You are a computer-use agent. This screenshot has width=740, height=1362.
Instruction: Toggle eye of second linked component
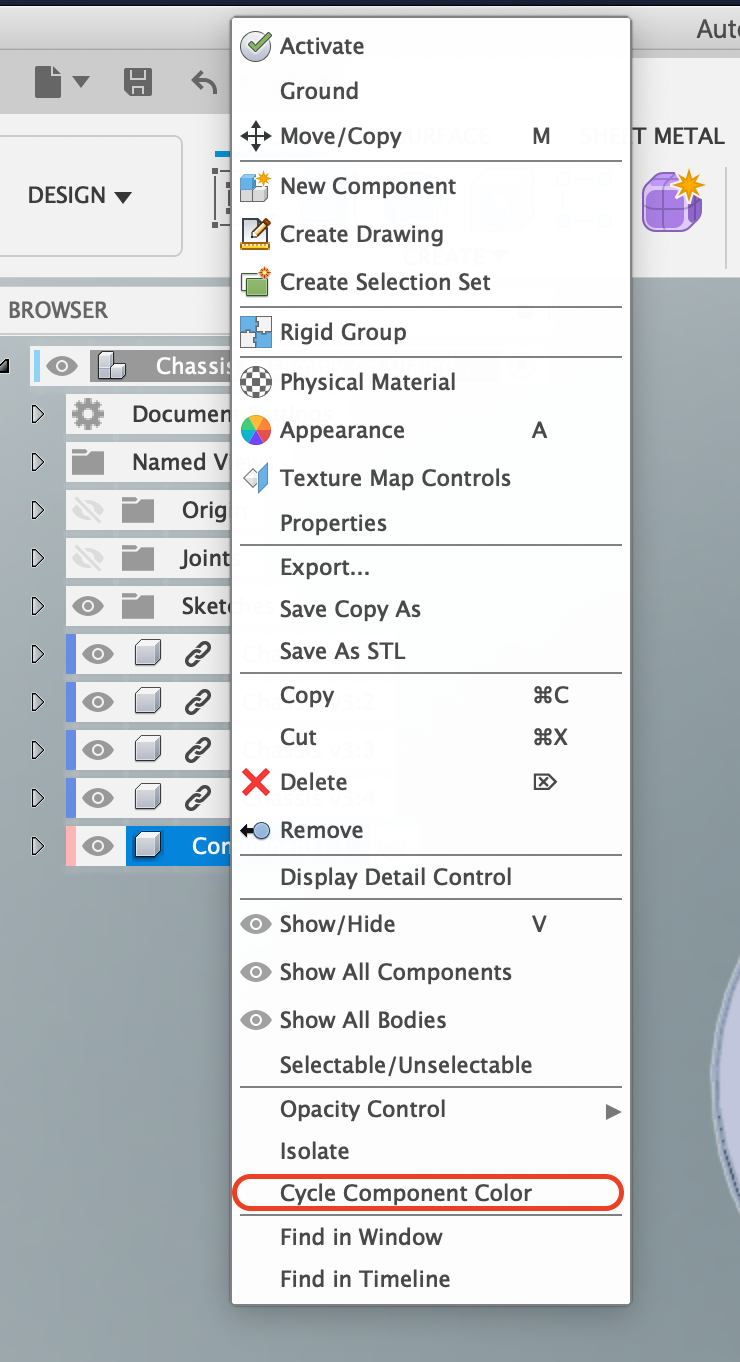click(x=97, y=702)
